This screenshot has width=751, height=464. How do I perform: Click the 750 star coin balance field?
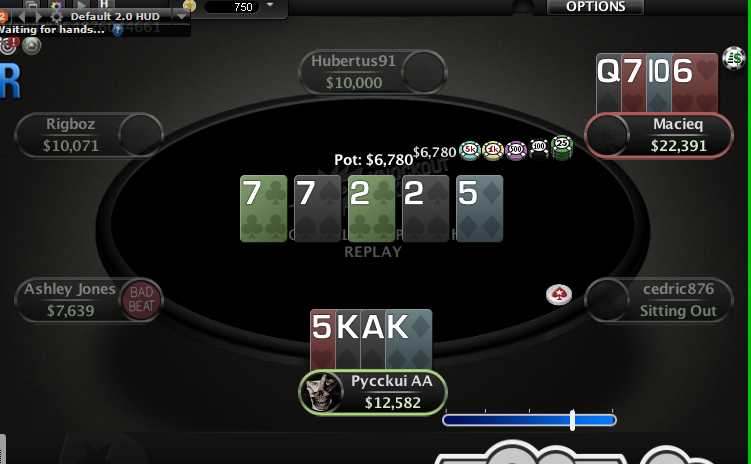pos(232,7)
